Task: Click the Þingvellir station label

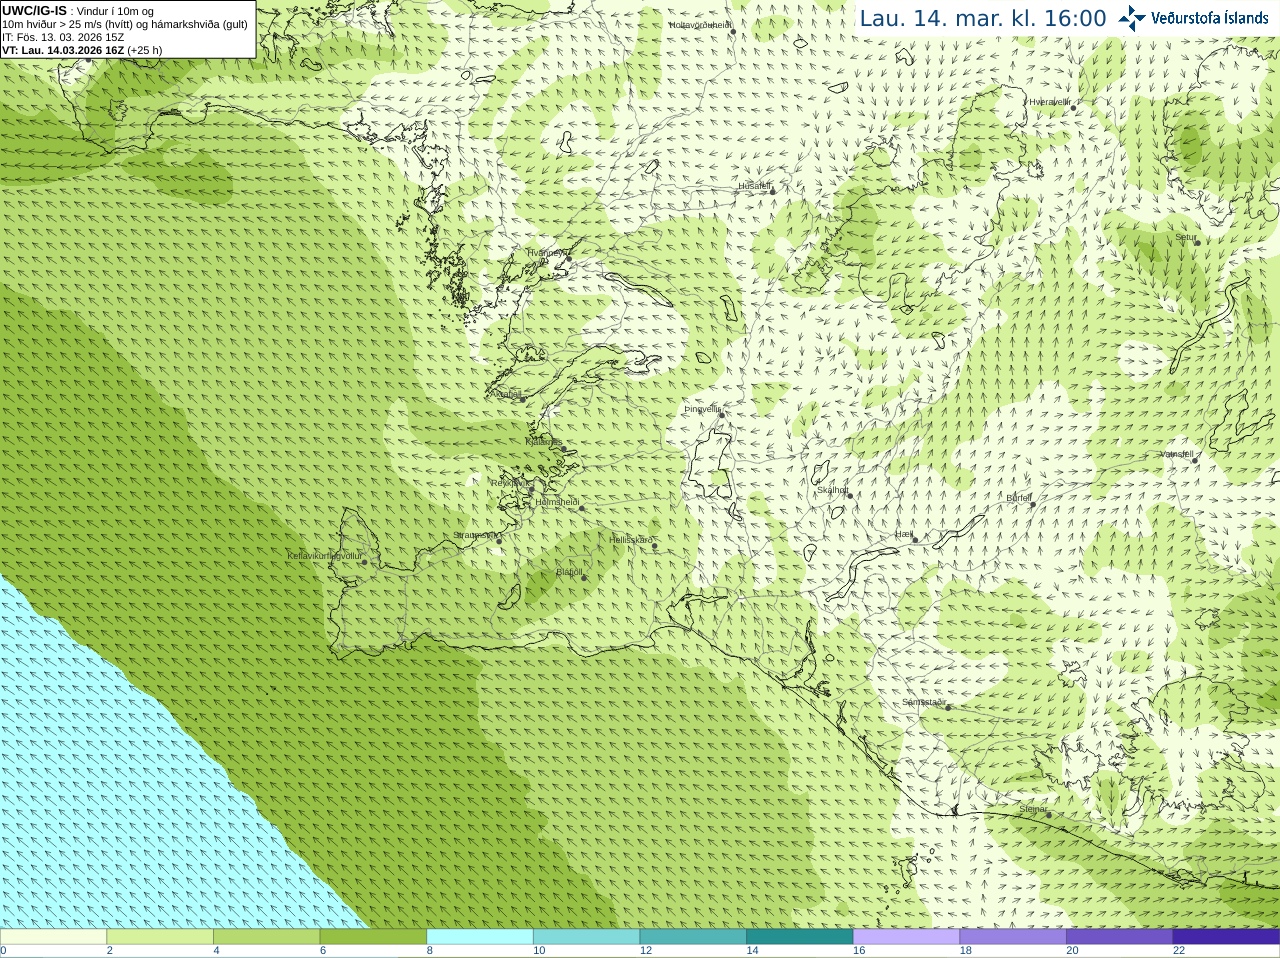Action: click(702, 409)
